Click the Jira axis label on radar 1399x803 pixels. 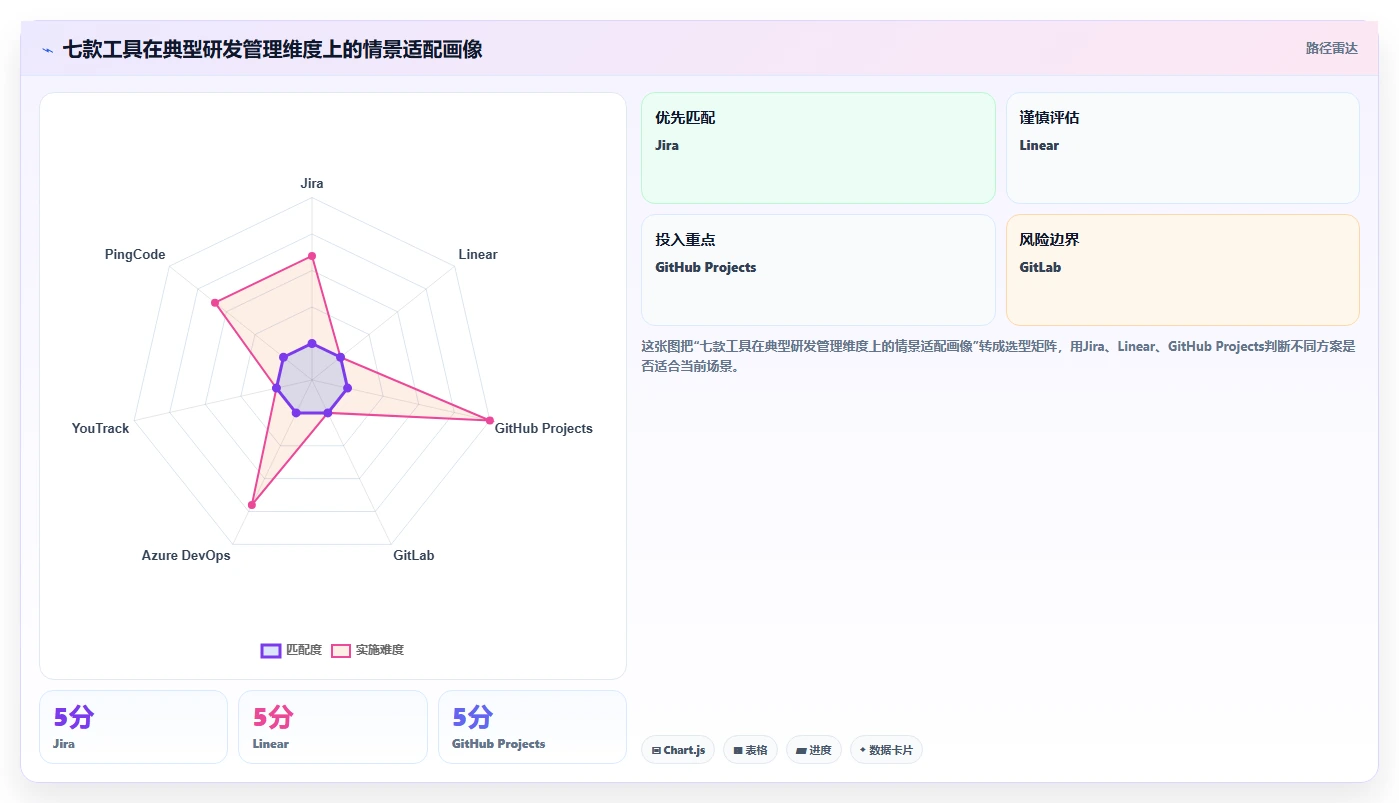(x=312, y=184)
